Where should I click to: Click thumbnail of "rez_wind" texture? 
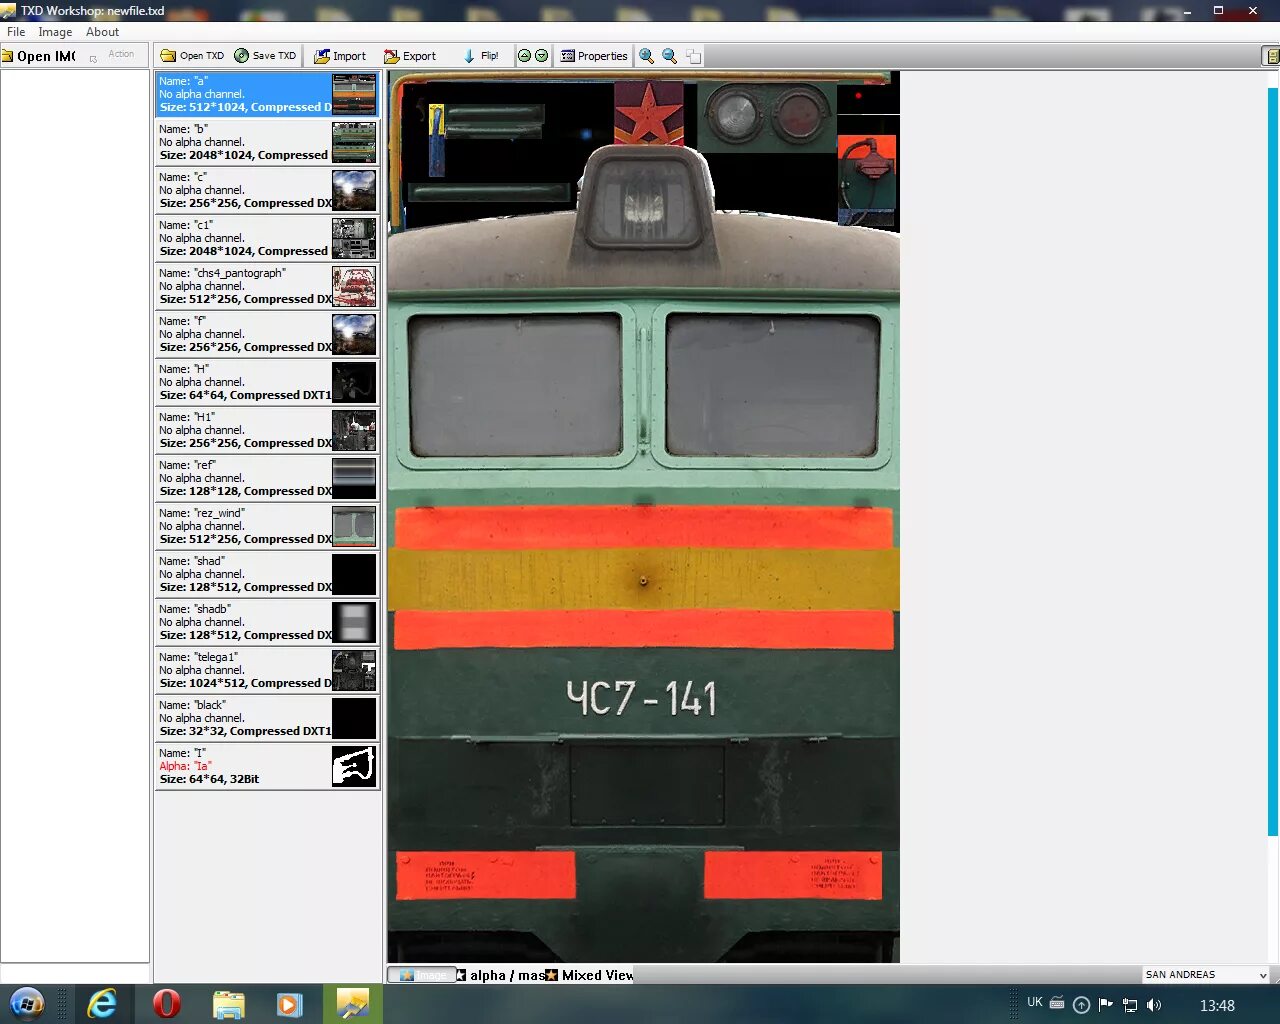pyautogui.click(x=354, y=526)
